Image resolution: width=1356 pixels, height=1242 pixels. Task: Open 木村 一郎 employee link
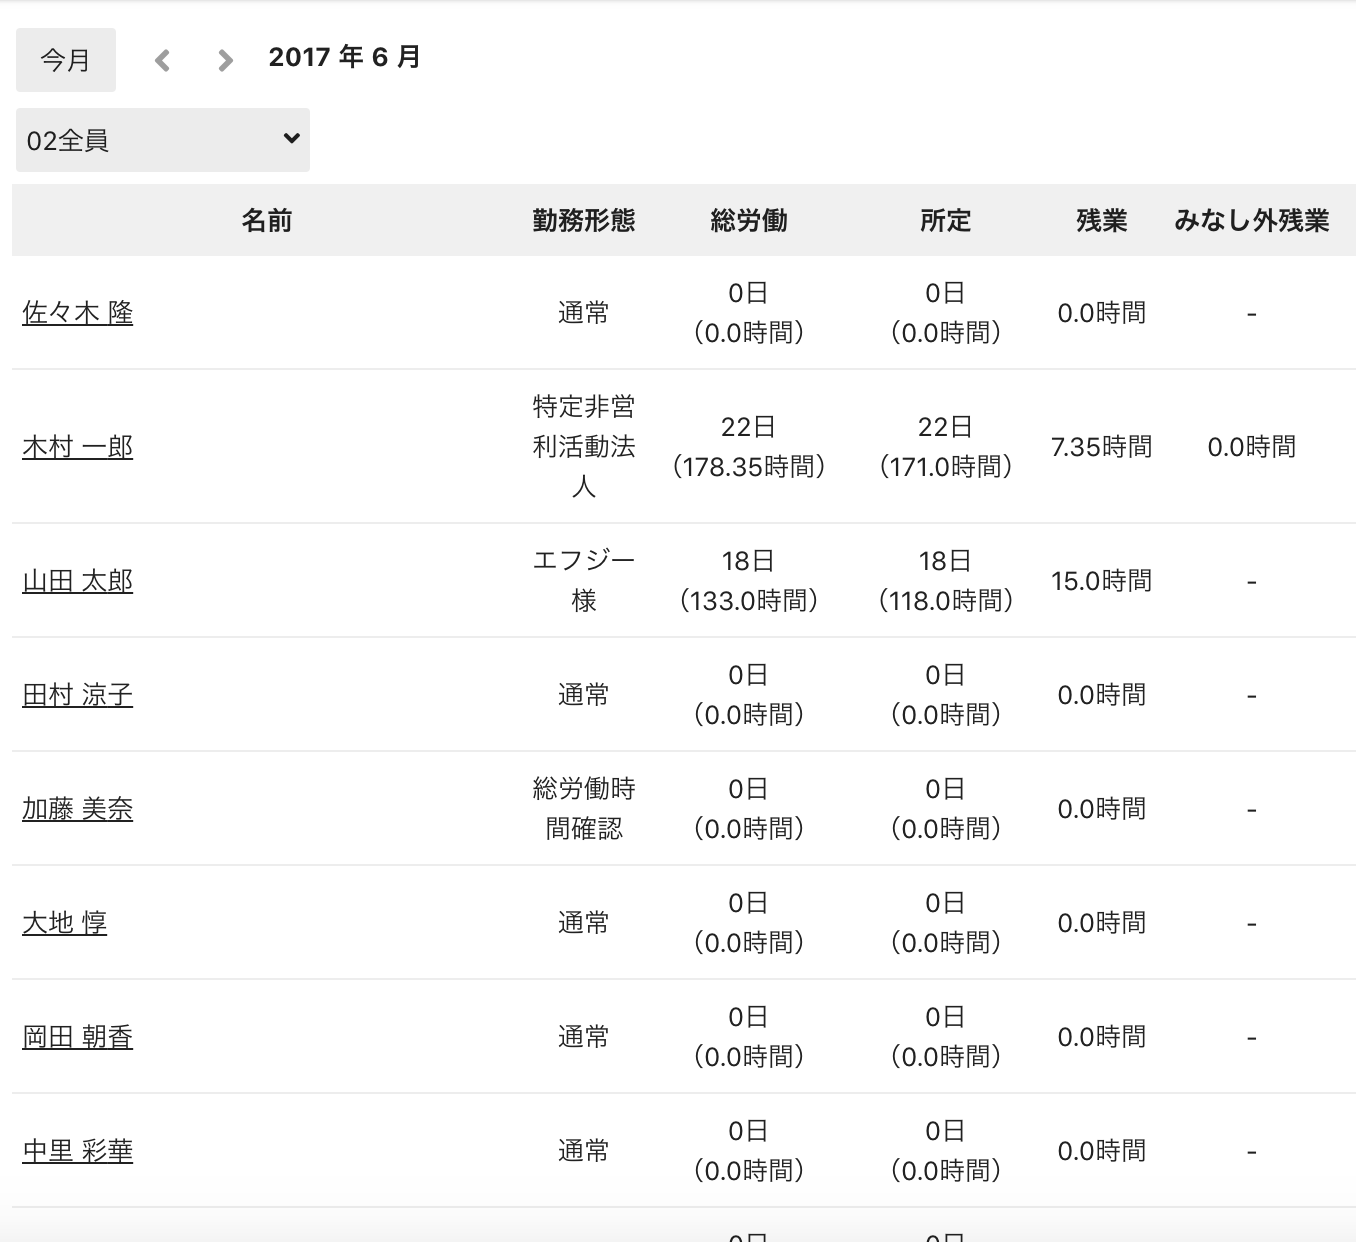(x=78, y=447)
